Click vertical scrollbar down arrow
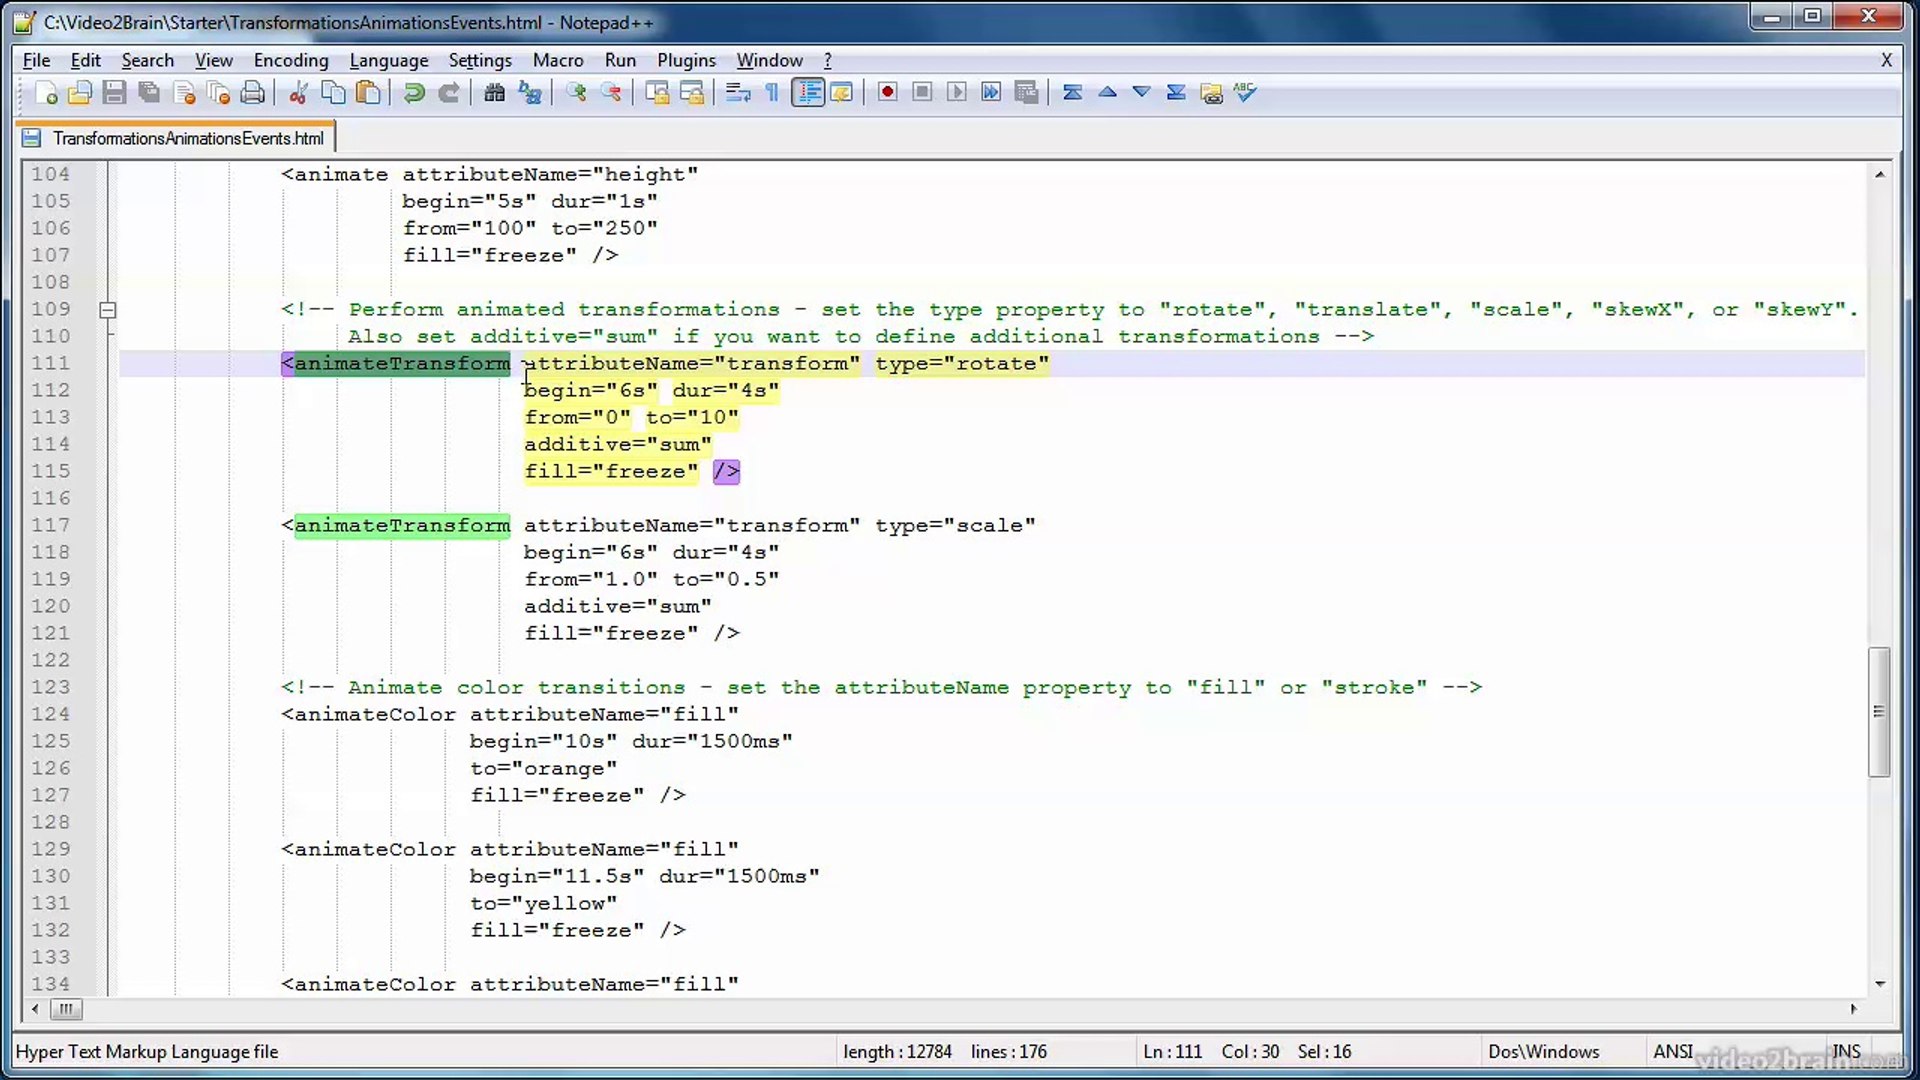1920x1080 pixels. coord(1880,984)
